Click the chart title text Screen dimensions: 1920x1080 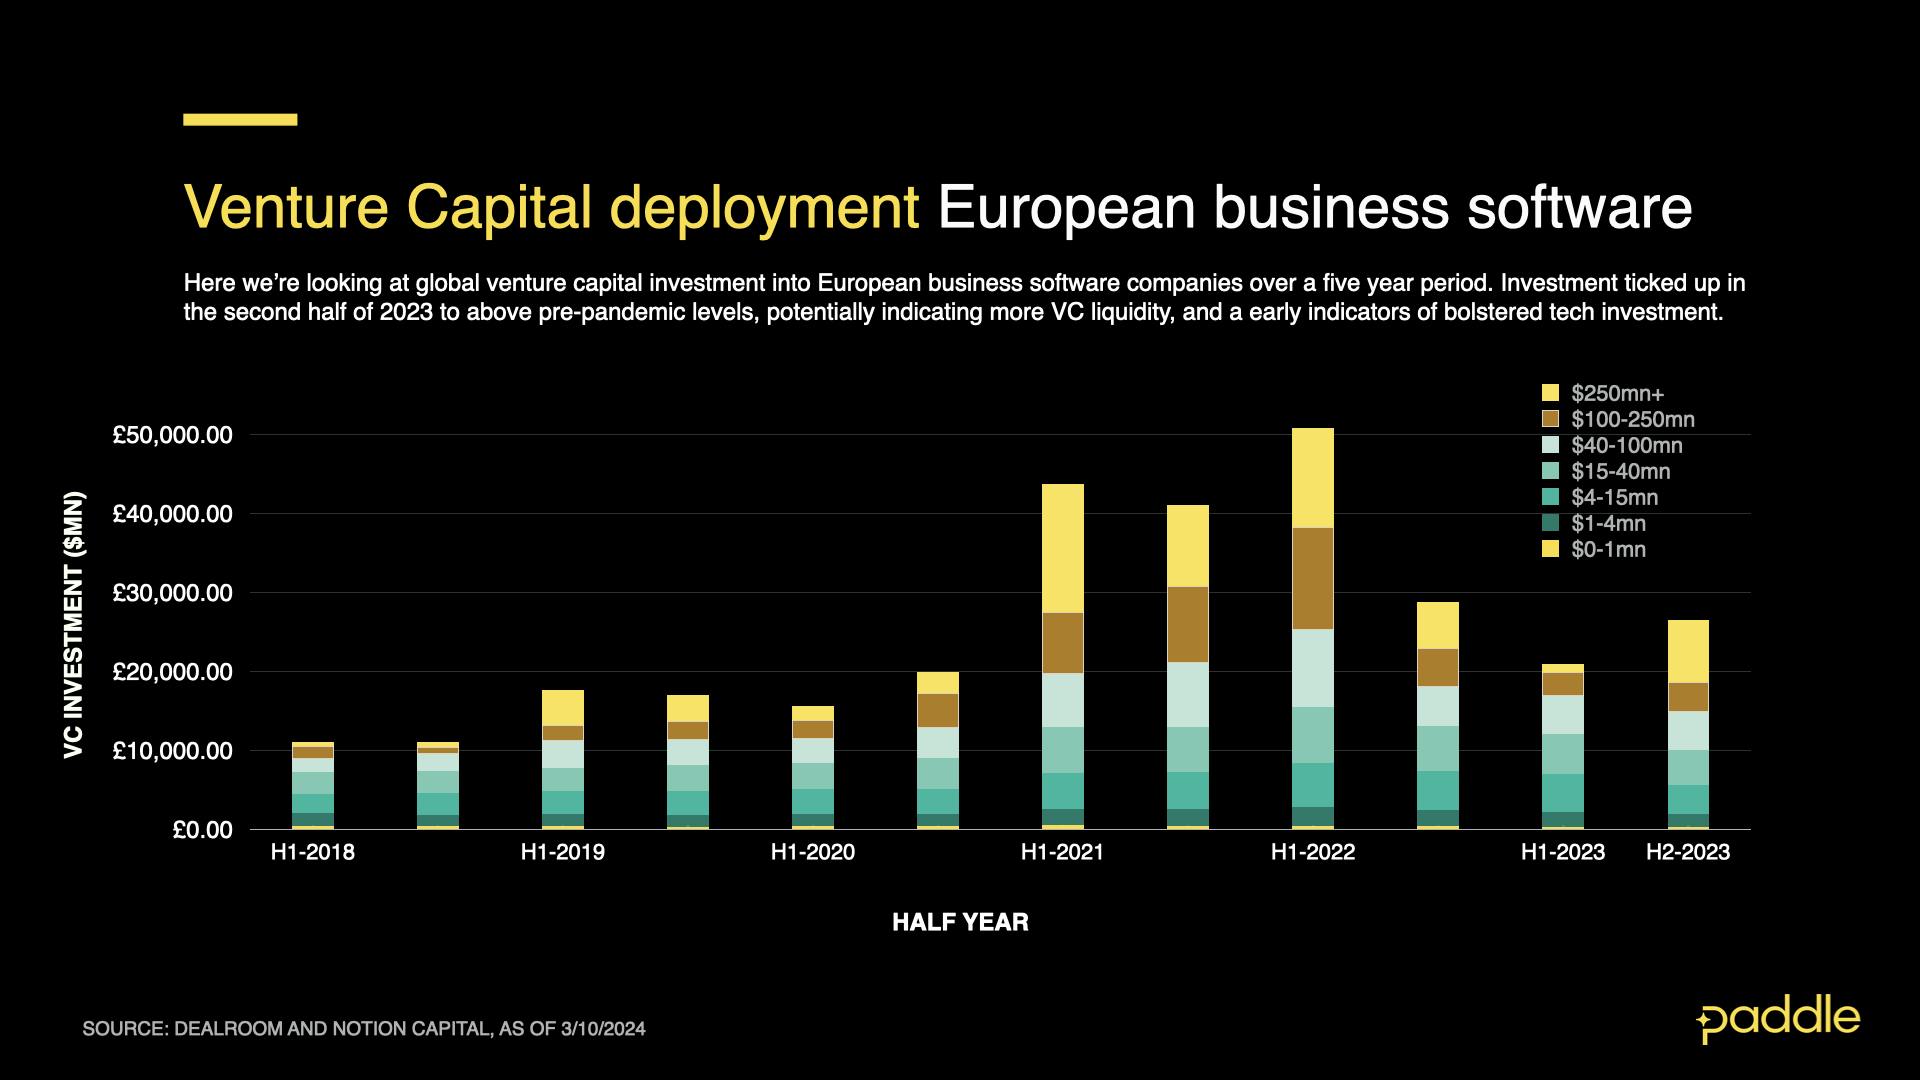[935, 207]
